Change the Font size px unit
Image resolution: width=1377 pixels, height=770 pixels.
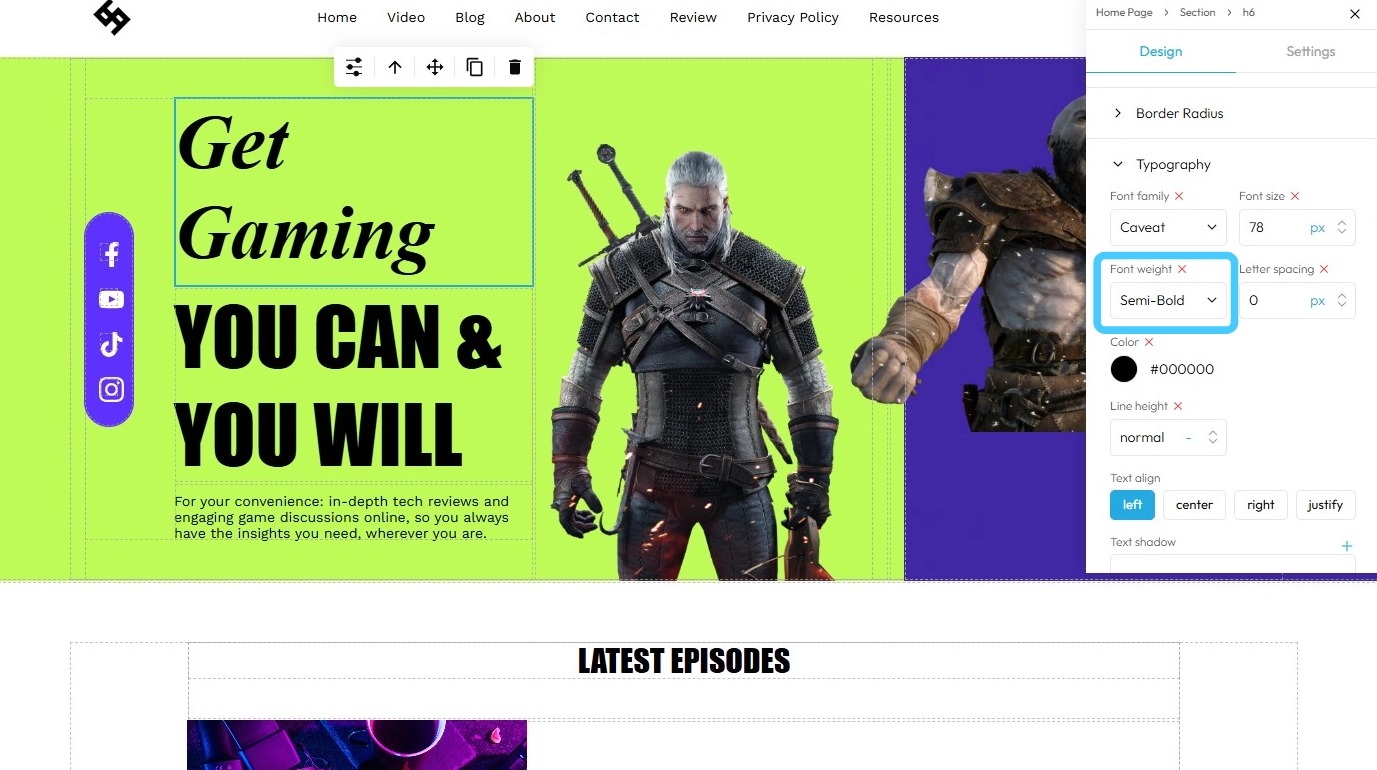pos(1317,228)
